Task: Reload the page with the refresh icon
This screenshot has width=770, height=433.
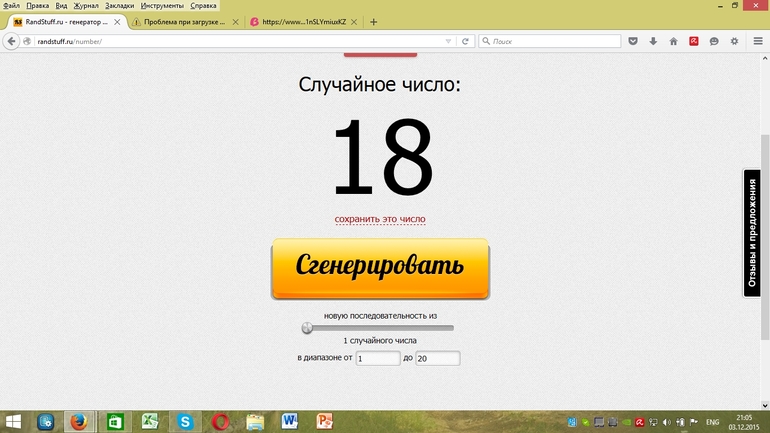Action: pyautogui.click(x=466, y=41)
